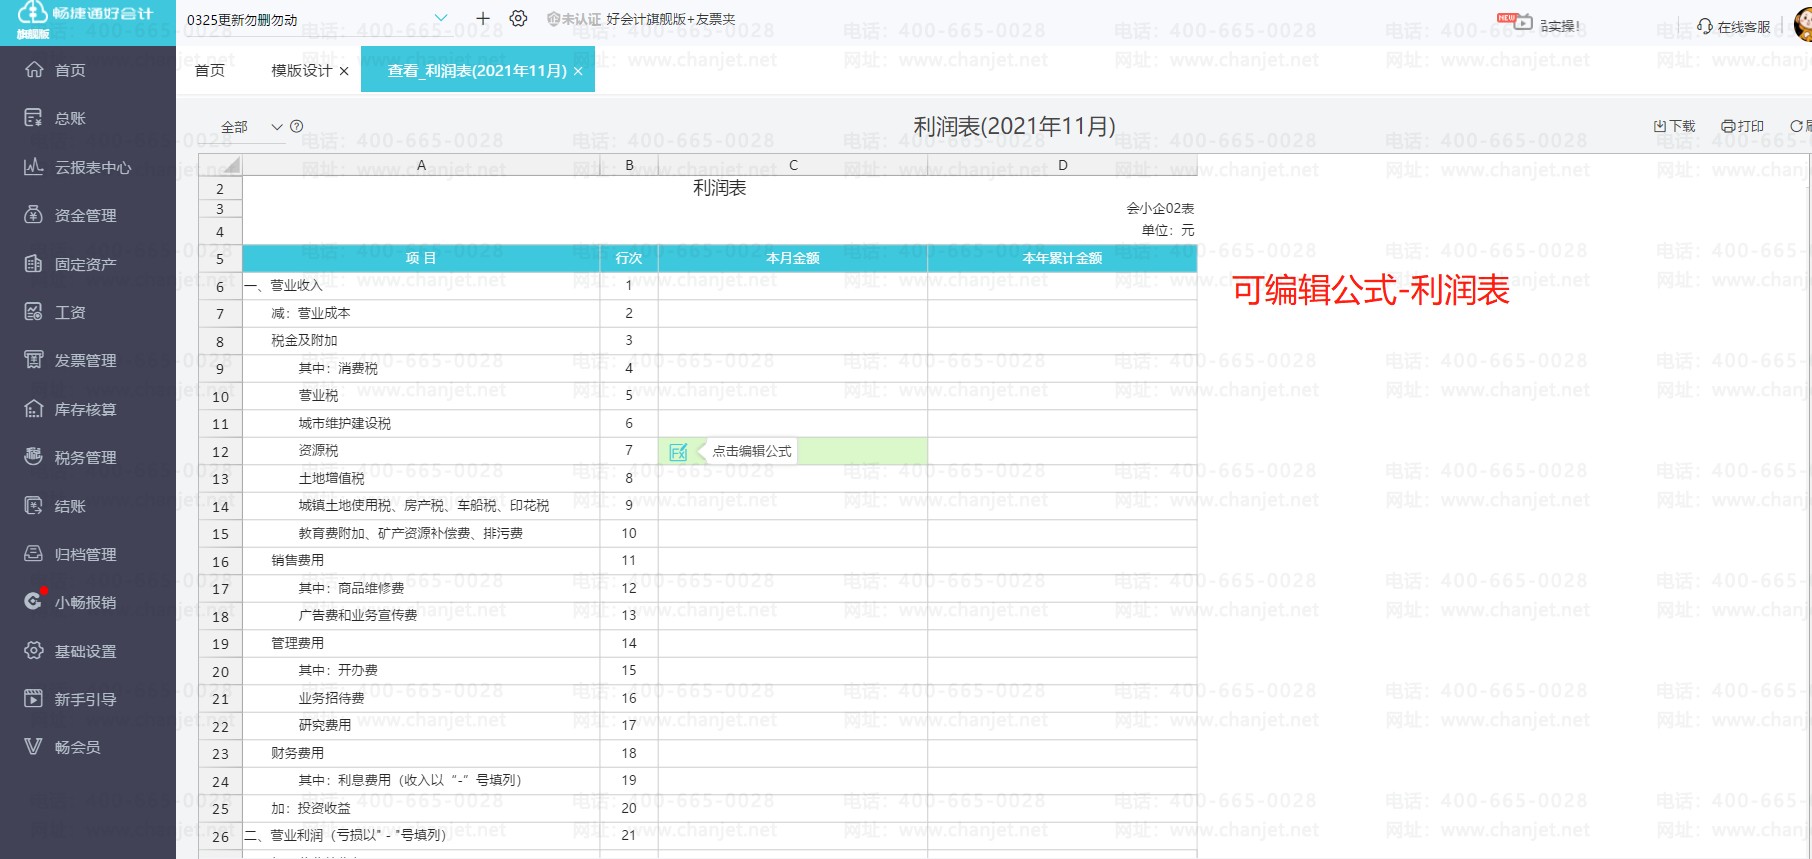Click the help question mark beside 全部
The height and width of the screenshot is (859, 1812).
click(x=296, y=127)
